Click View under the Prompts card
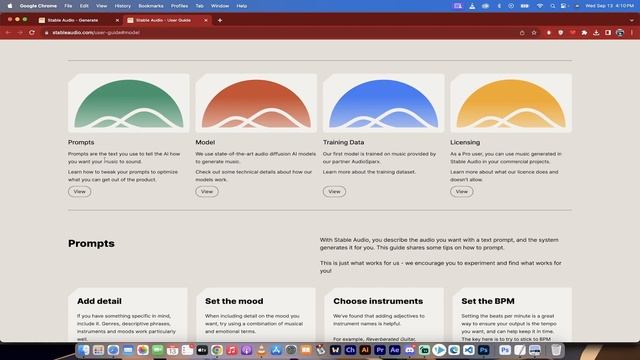The image size is (640, 360). [80, 191]
